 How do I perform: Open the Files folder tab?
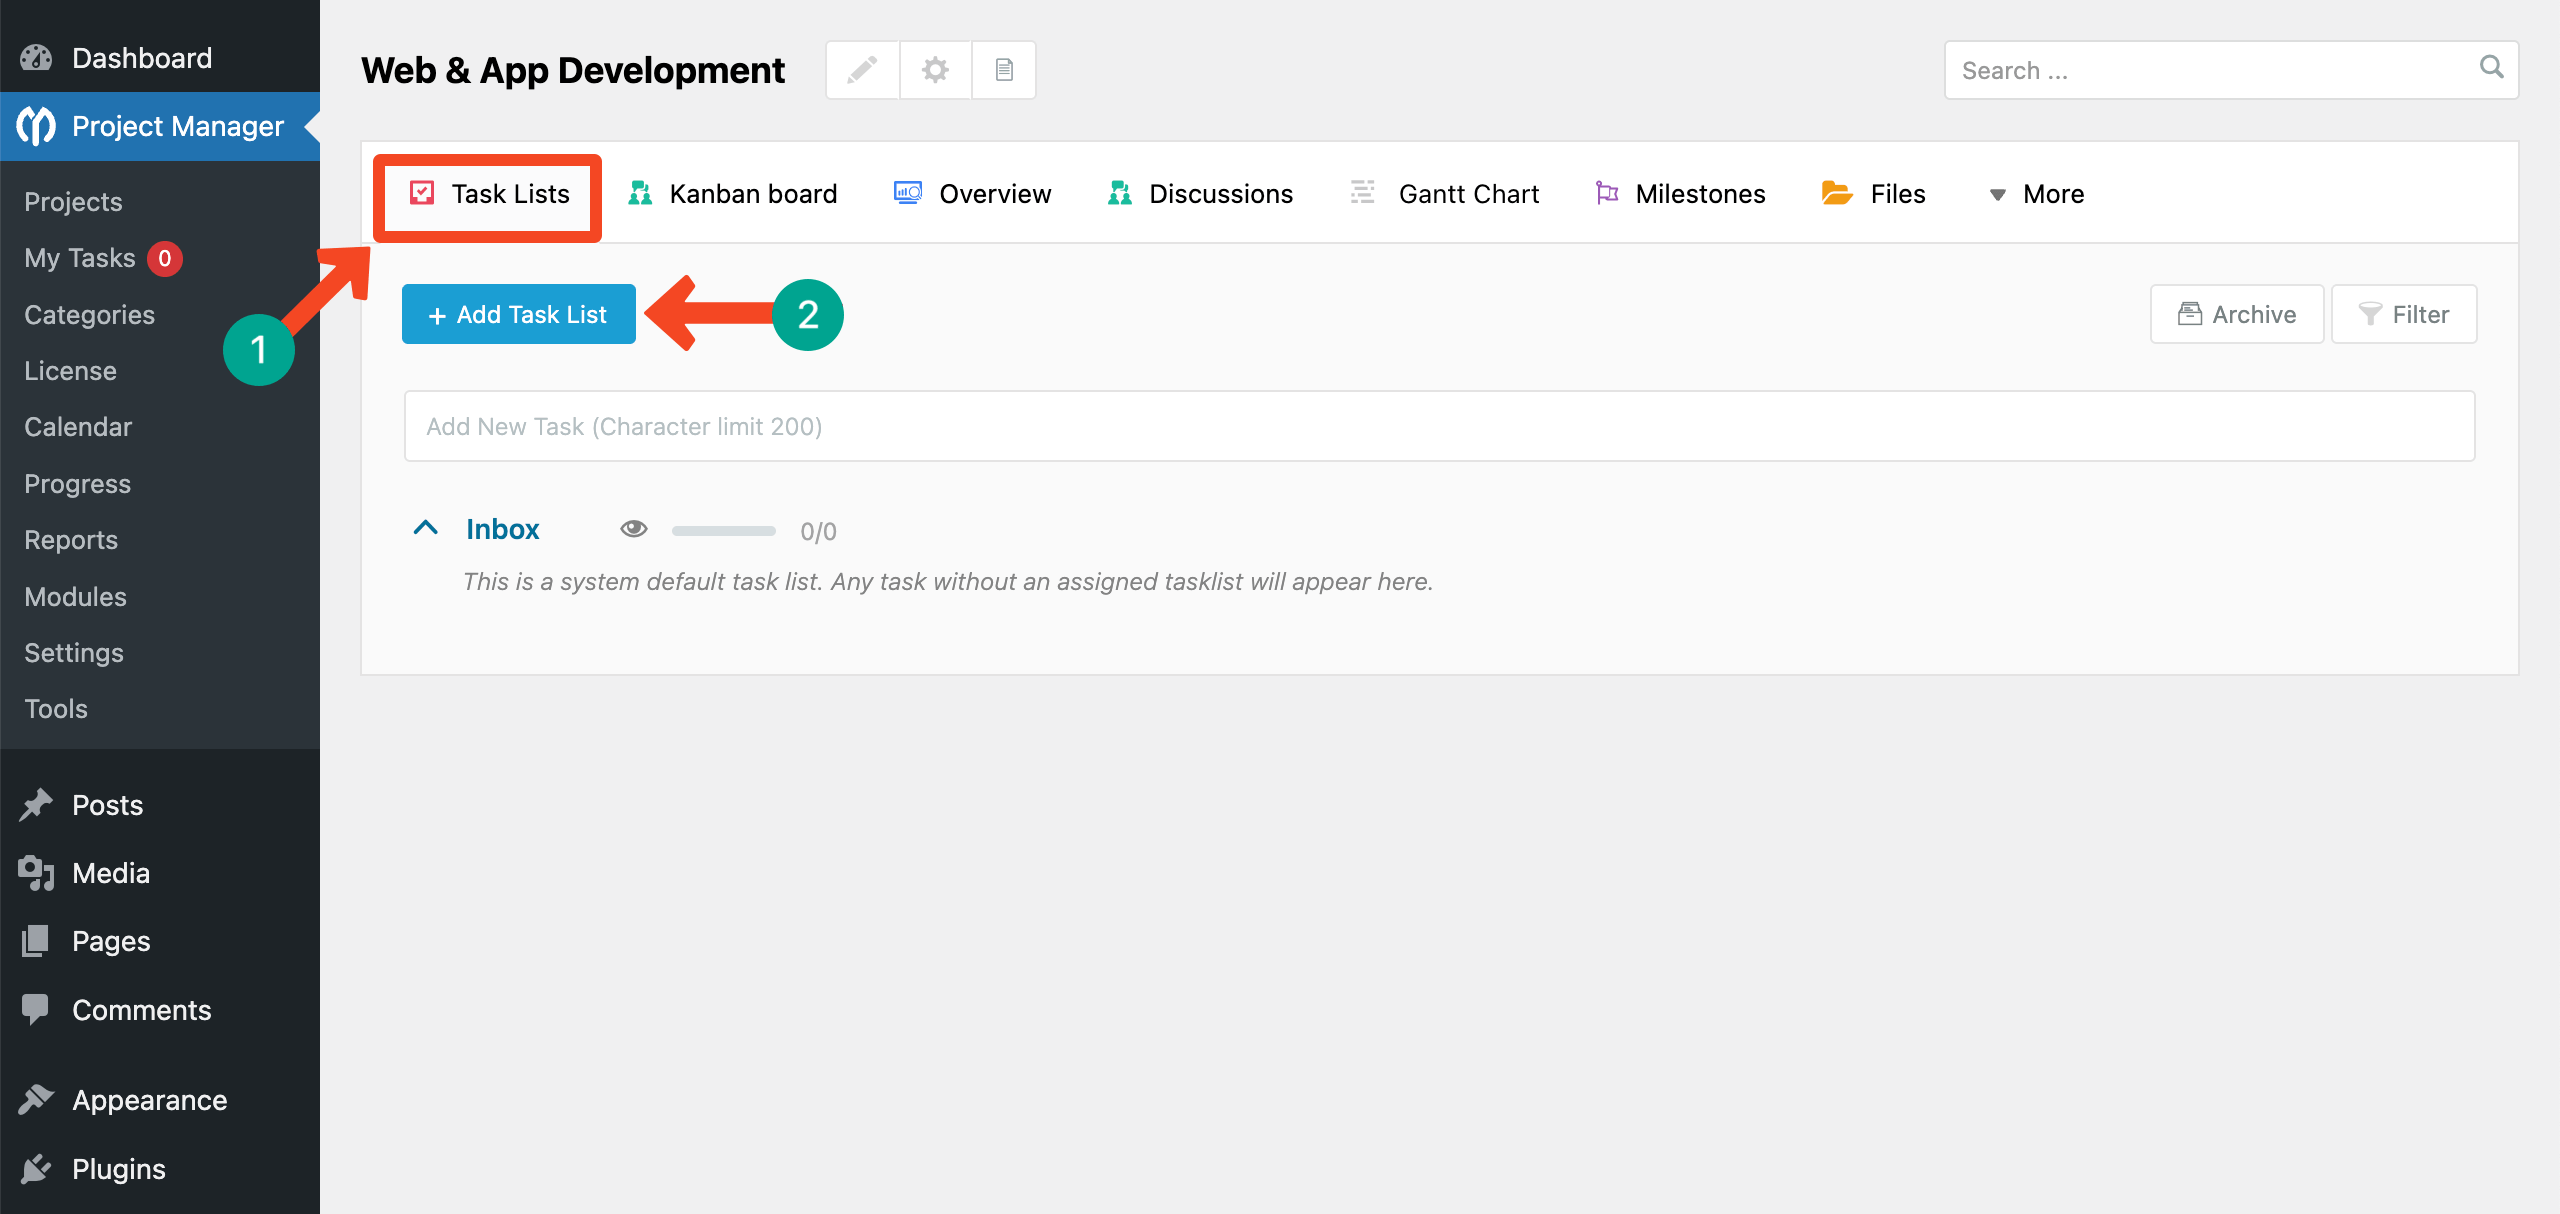[x=1874, y=194]
